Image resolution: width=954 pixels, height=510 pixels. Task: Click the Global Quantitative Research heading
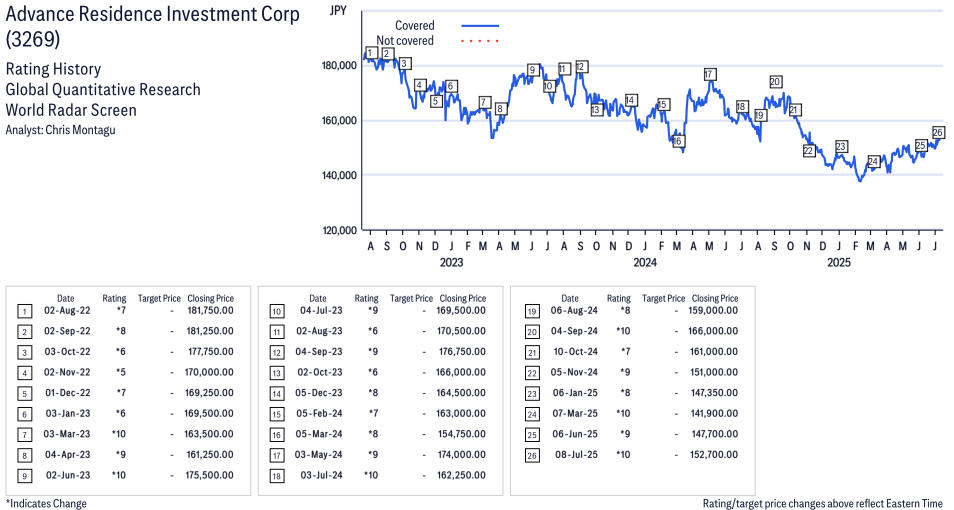pyautogui.click(x=103, y=89)
